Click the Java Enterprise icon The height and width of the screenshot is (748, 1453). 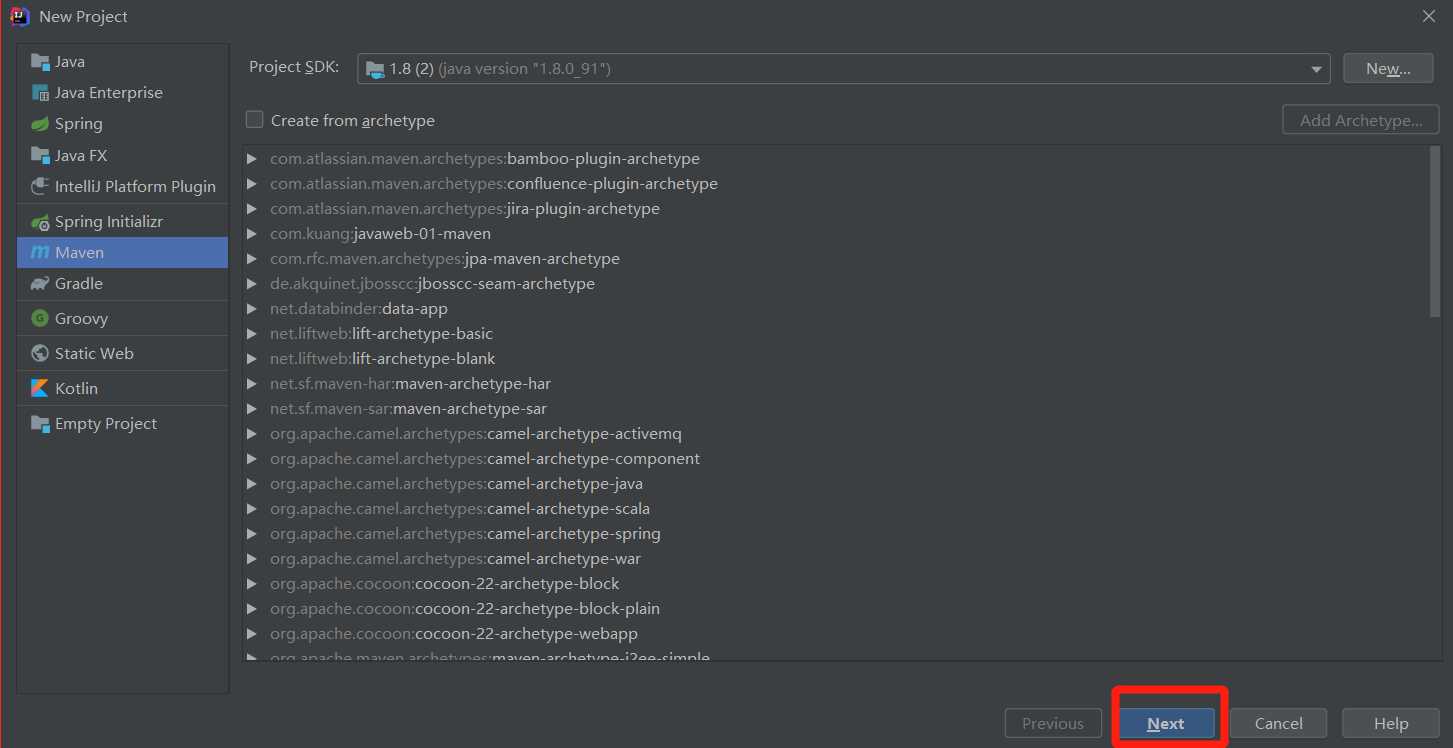coord(40,92)
